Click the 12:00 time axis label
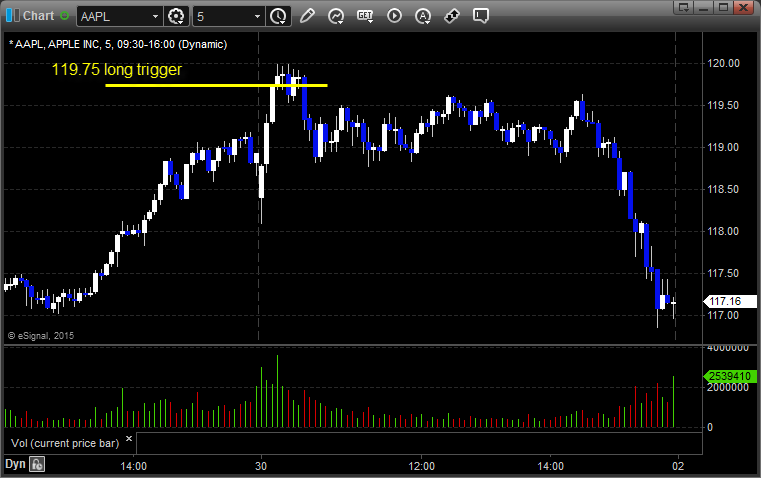This screenshot has width=761, height=478. tap(421, 466)
